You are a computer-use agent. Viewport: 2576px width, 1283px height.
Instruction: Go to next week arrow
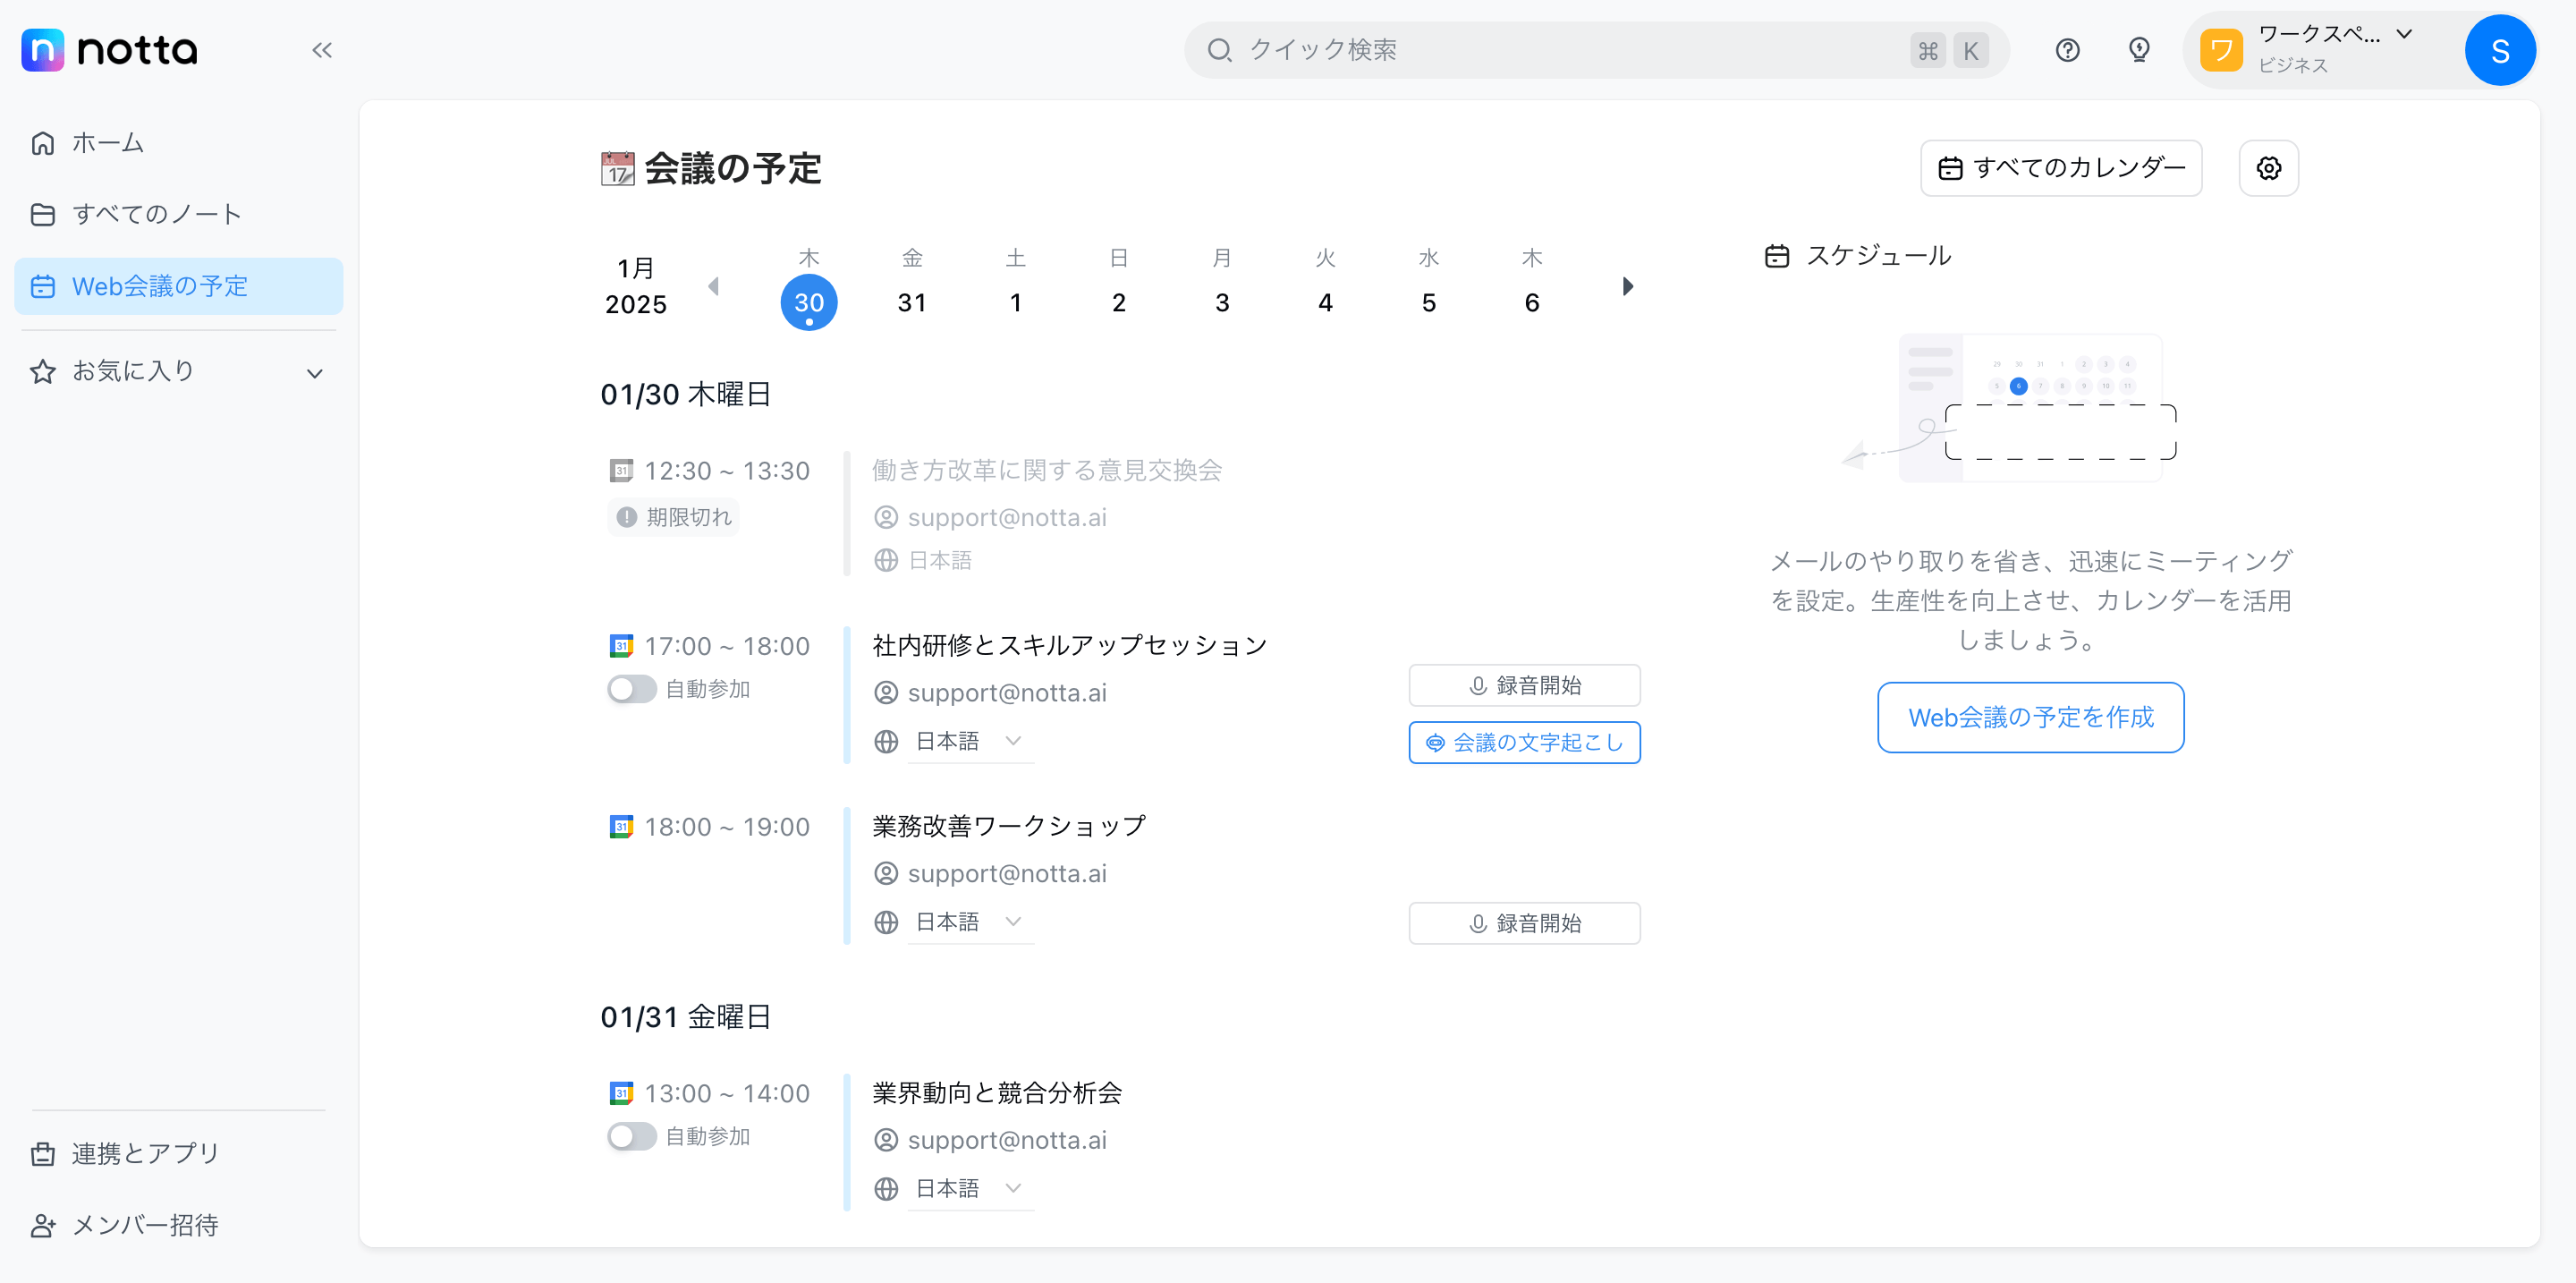coord(1628,286)
